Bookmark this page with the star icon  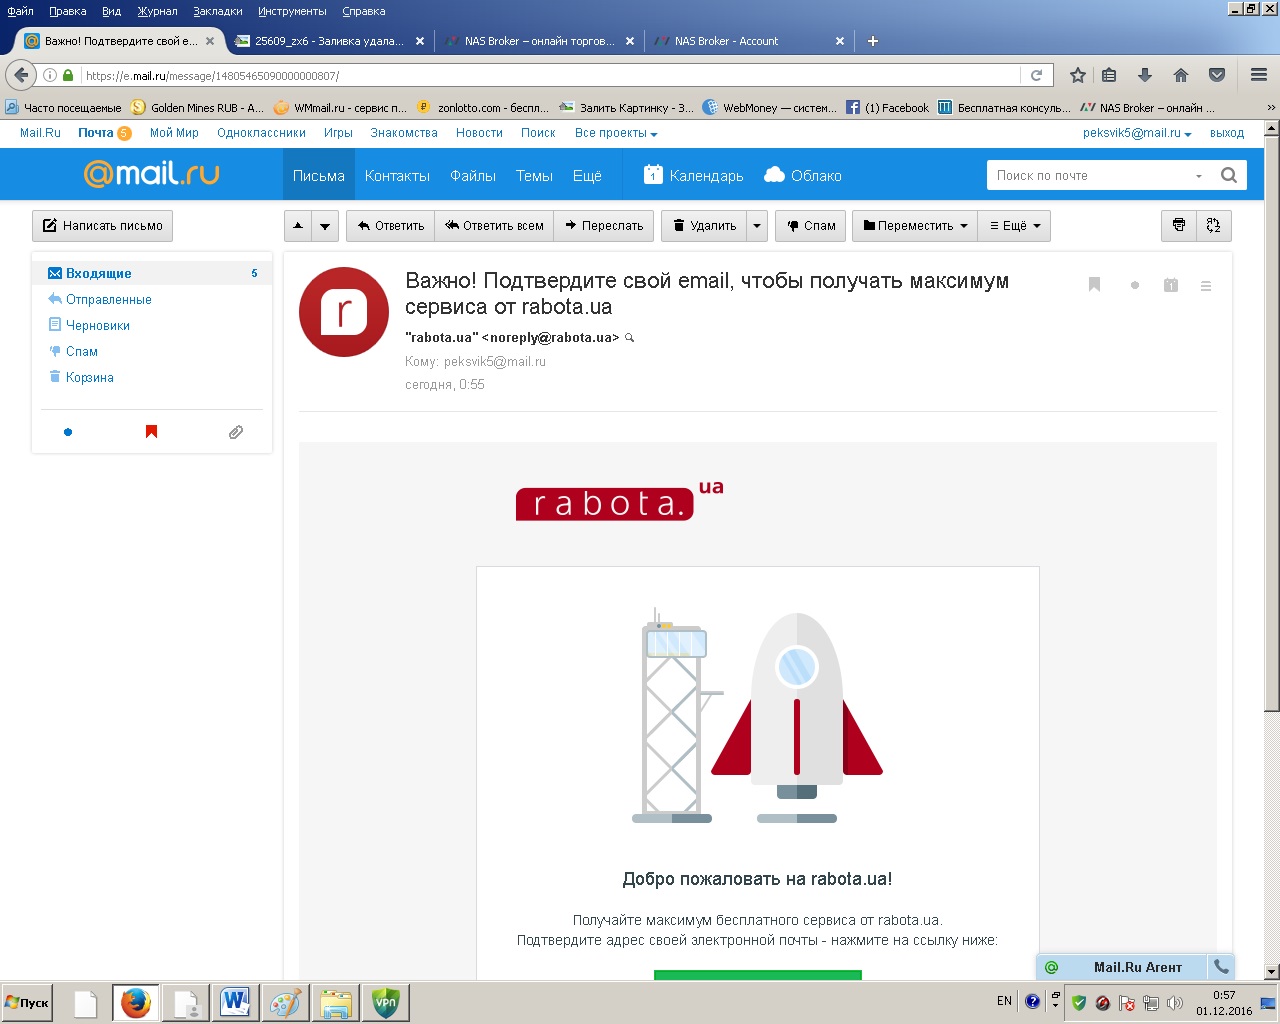click(1077, 75)
